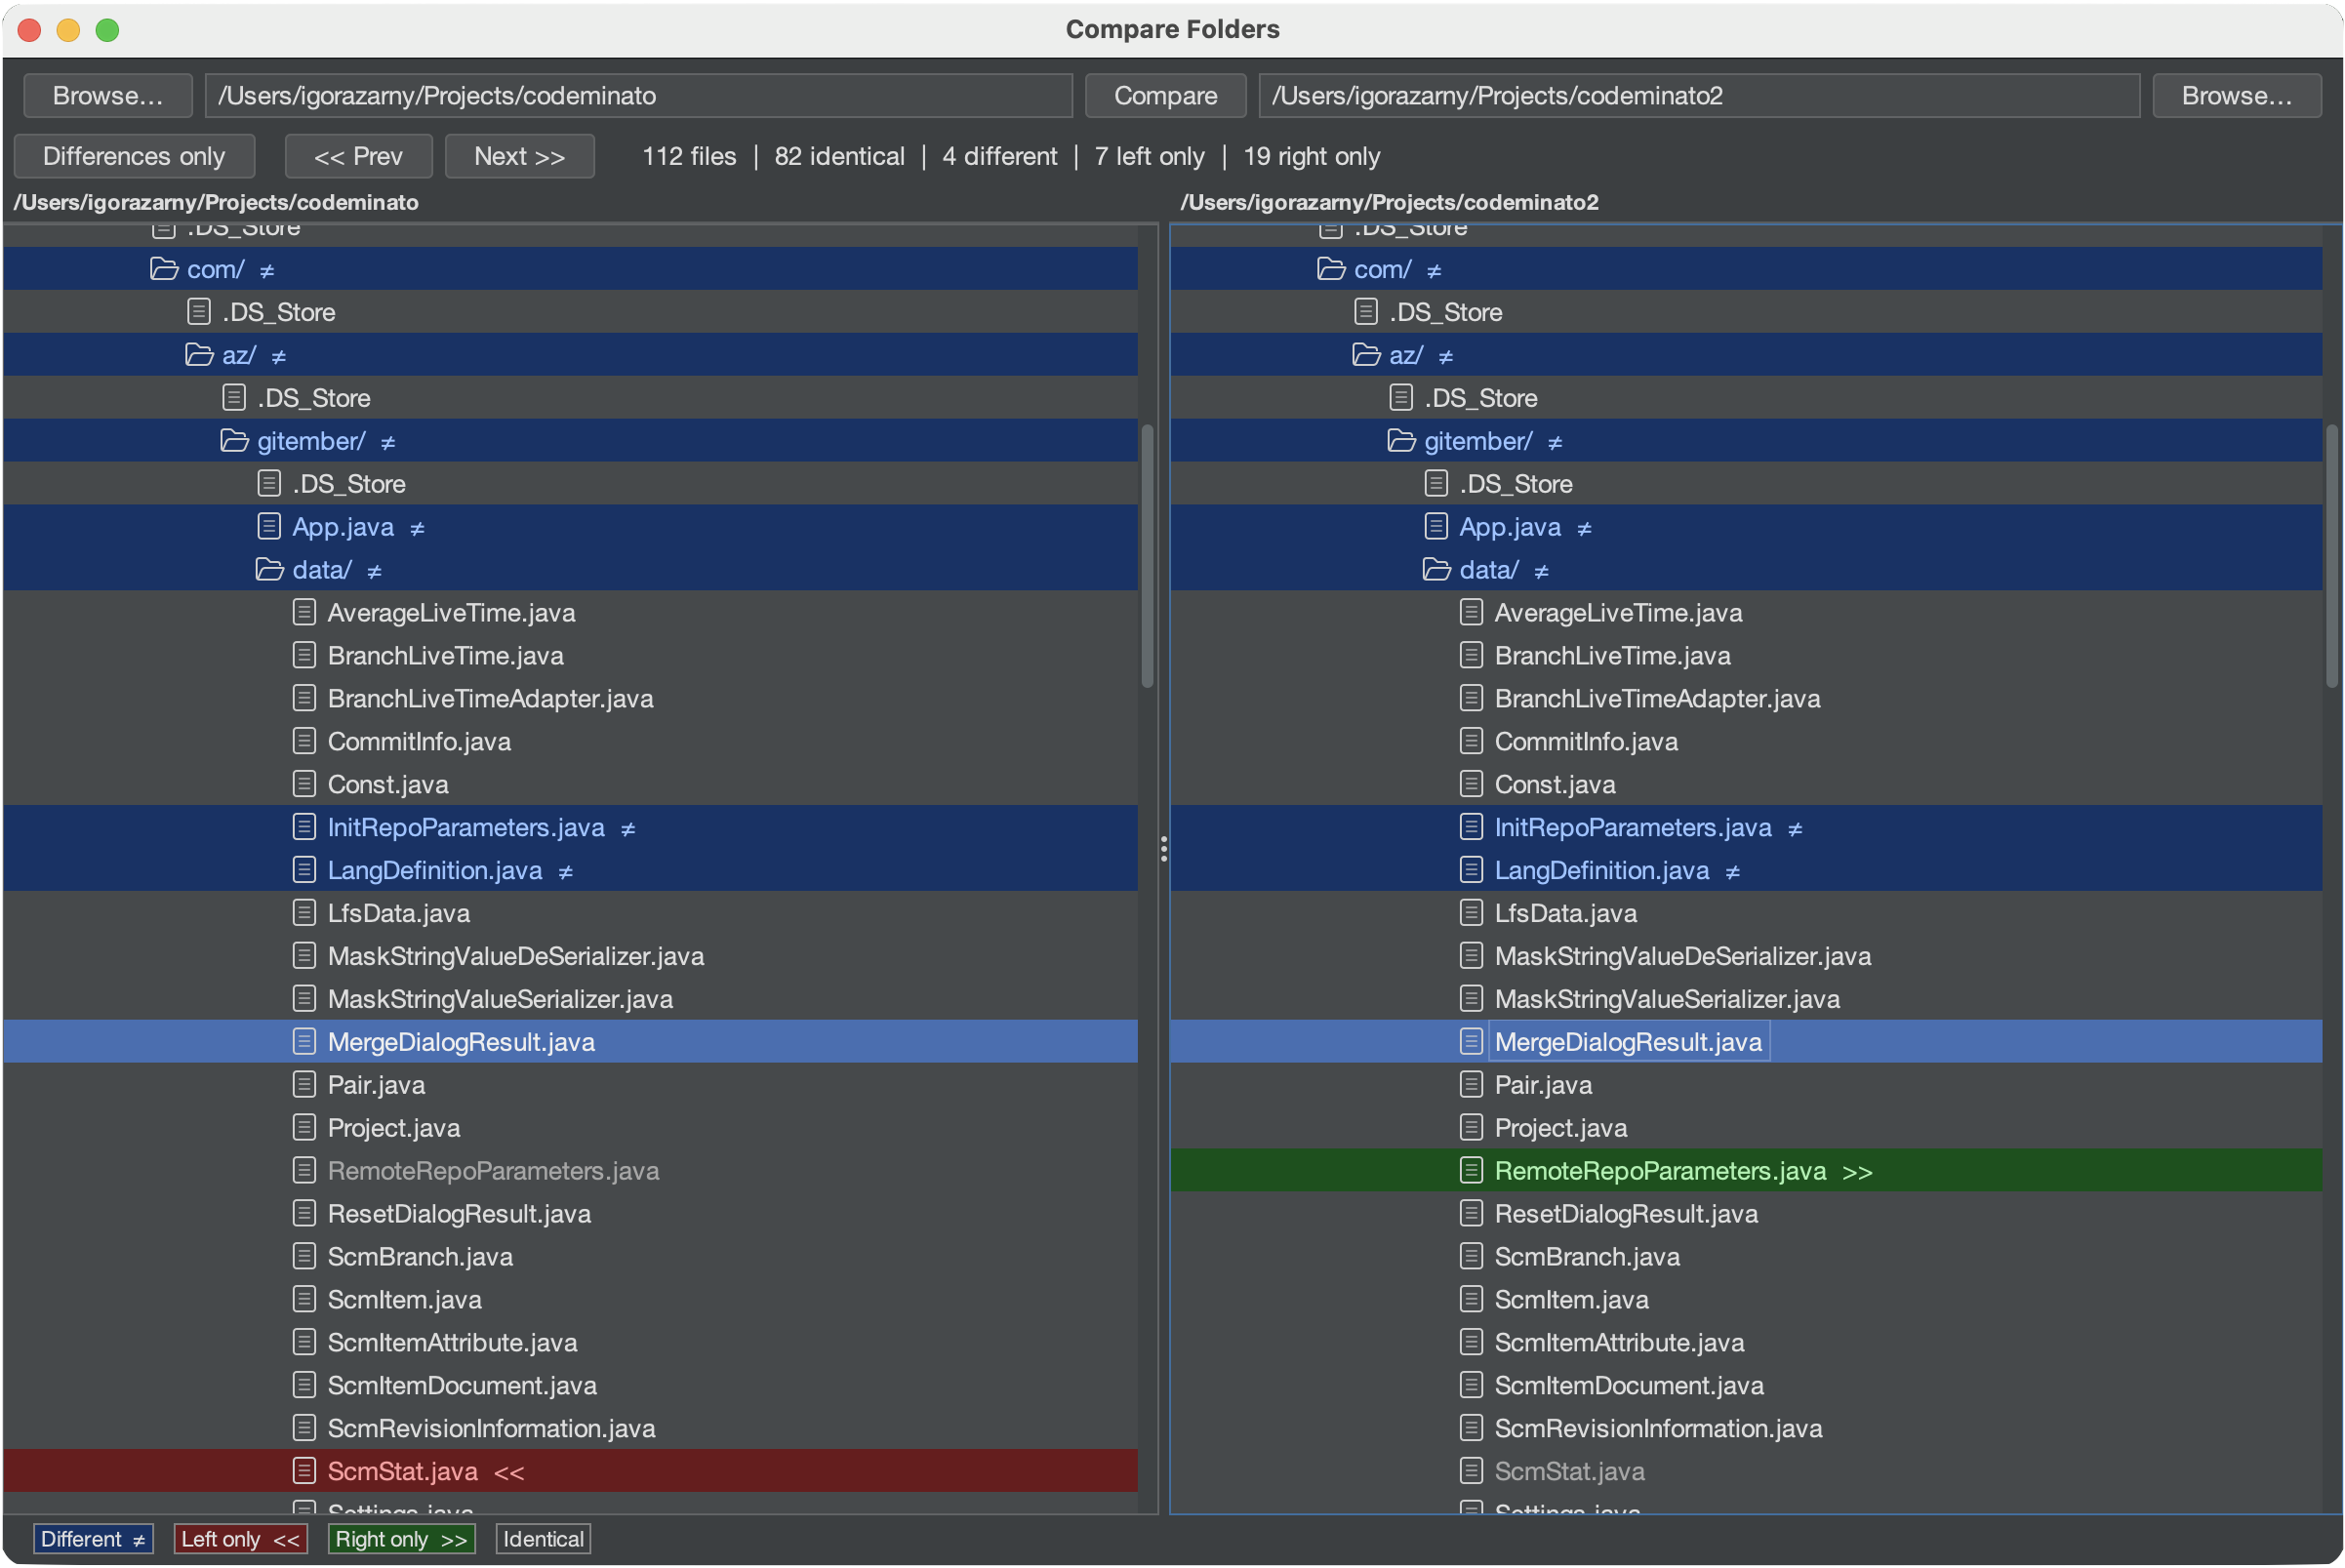Click the file icon beside RemoteRepoParameters.java on right
Screen dimensions: 2345x1568
1471,1170
